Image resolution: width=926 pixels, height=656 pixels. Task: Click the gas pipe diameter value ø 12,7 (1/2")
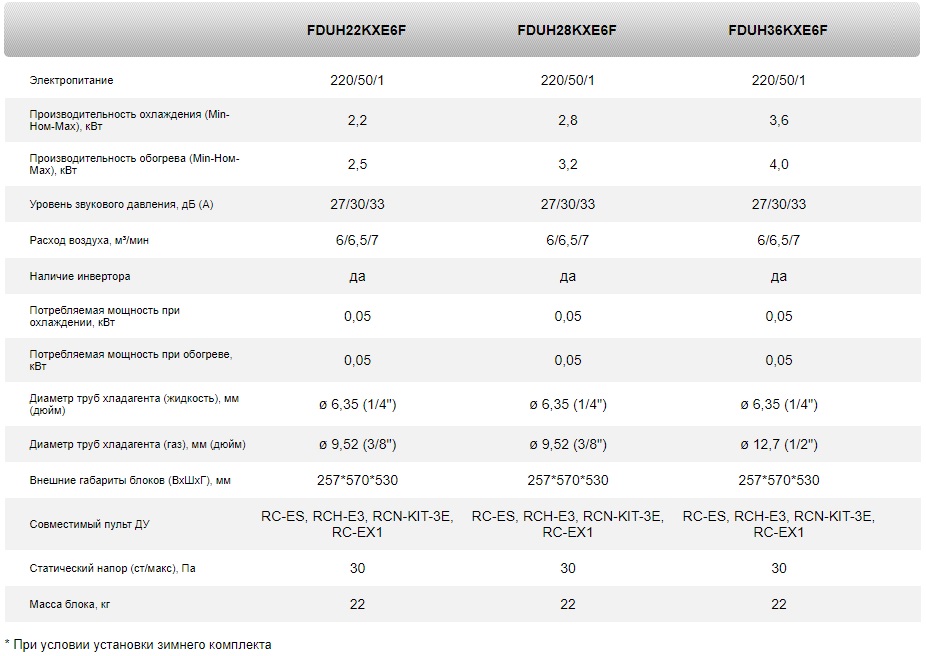(x=779, y=444)
